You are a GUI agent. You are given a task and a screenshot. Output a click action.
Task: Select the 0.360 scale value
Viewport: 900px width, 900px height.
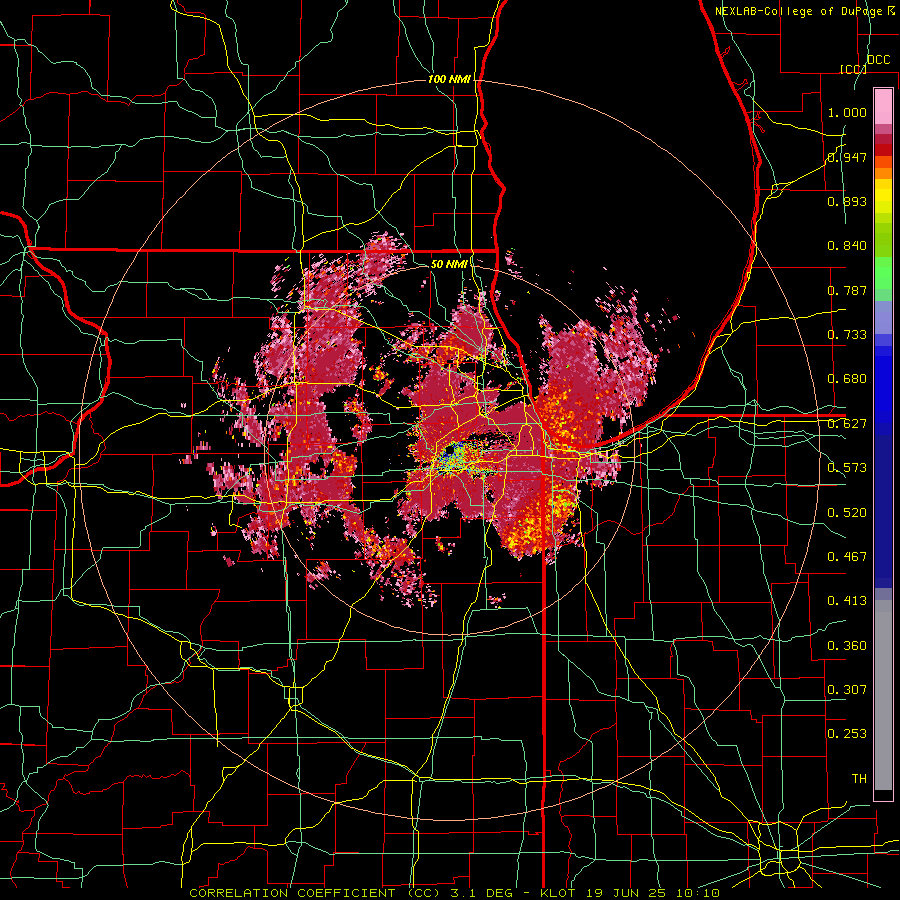tap(847, 645)
